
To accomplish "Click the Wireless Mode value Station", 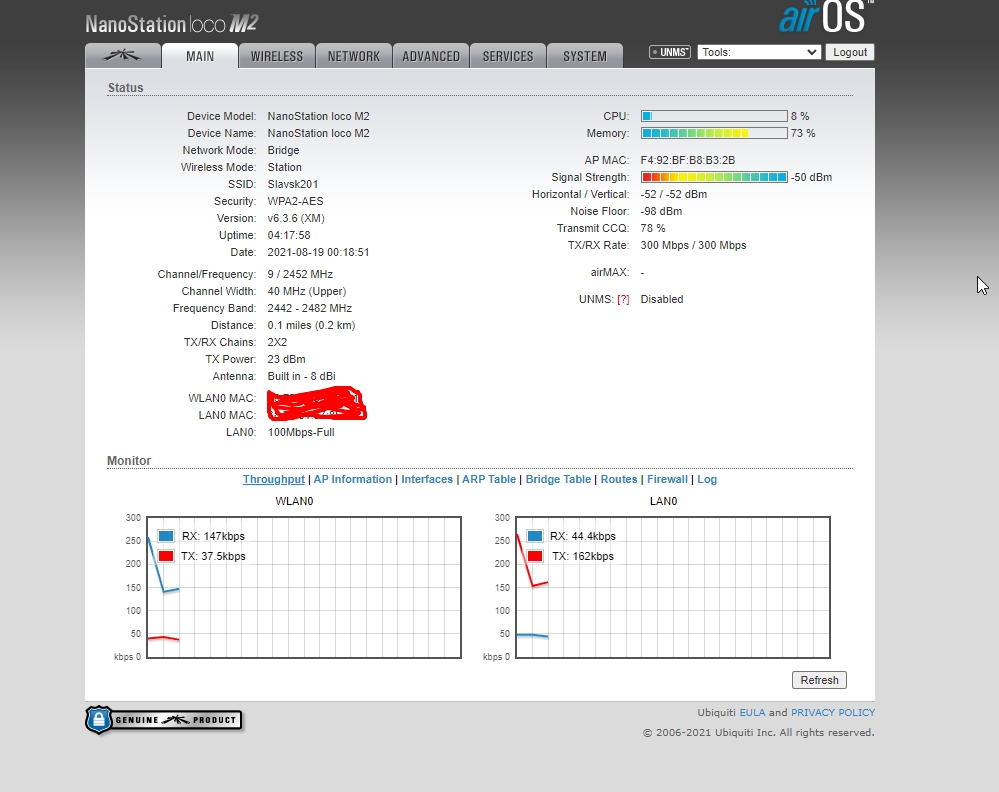I will [284, 167].
